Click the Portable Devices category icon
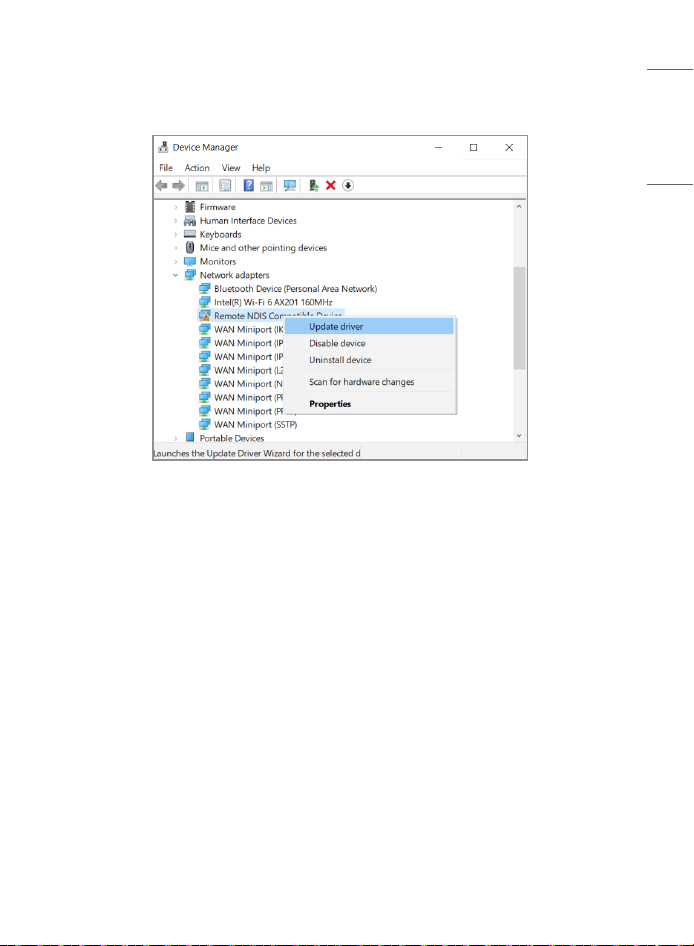The width and height of the screenshot is (694, 946). pyautogui.click(x=190, y=437)
